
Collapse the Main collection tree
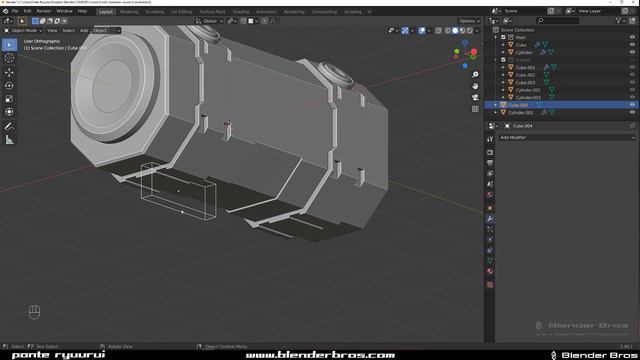pyautogui.click(x=496, y=37)
